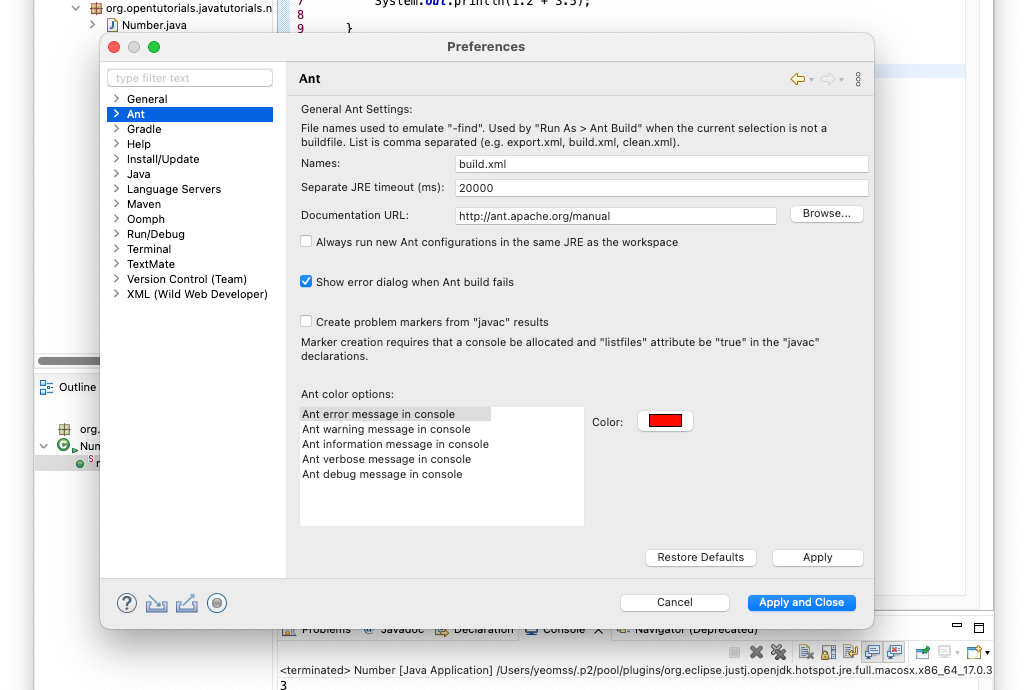Minimize the Console view panel

(957, 626)
